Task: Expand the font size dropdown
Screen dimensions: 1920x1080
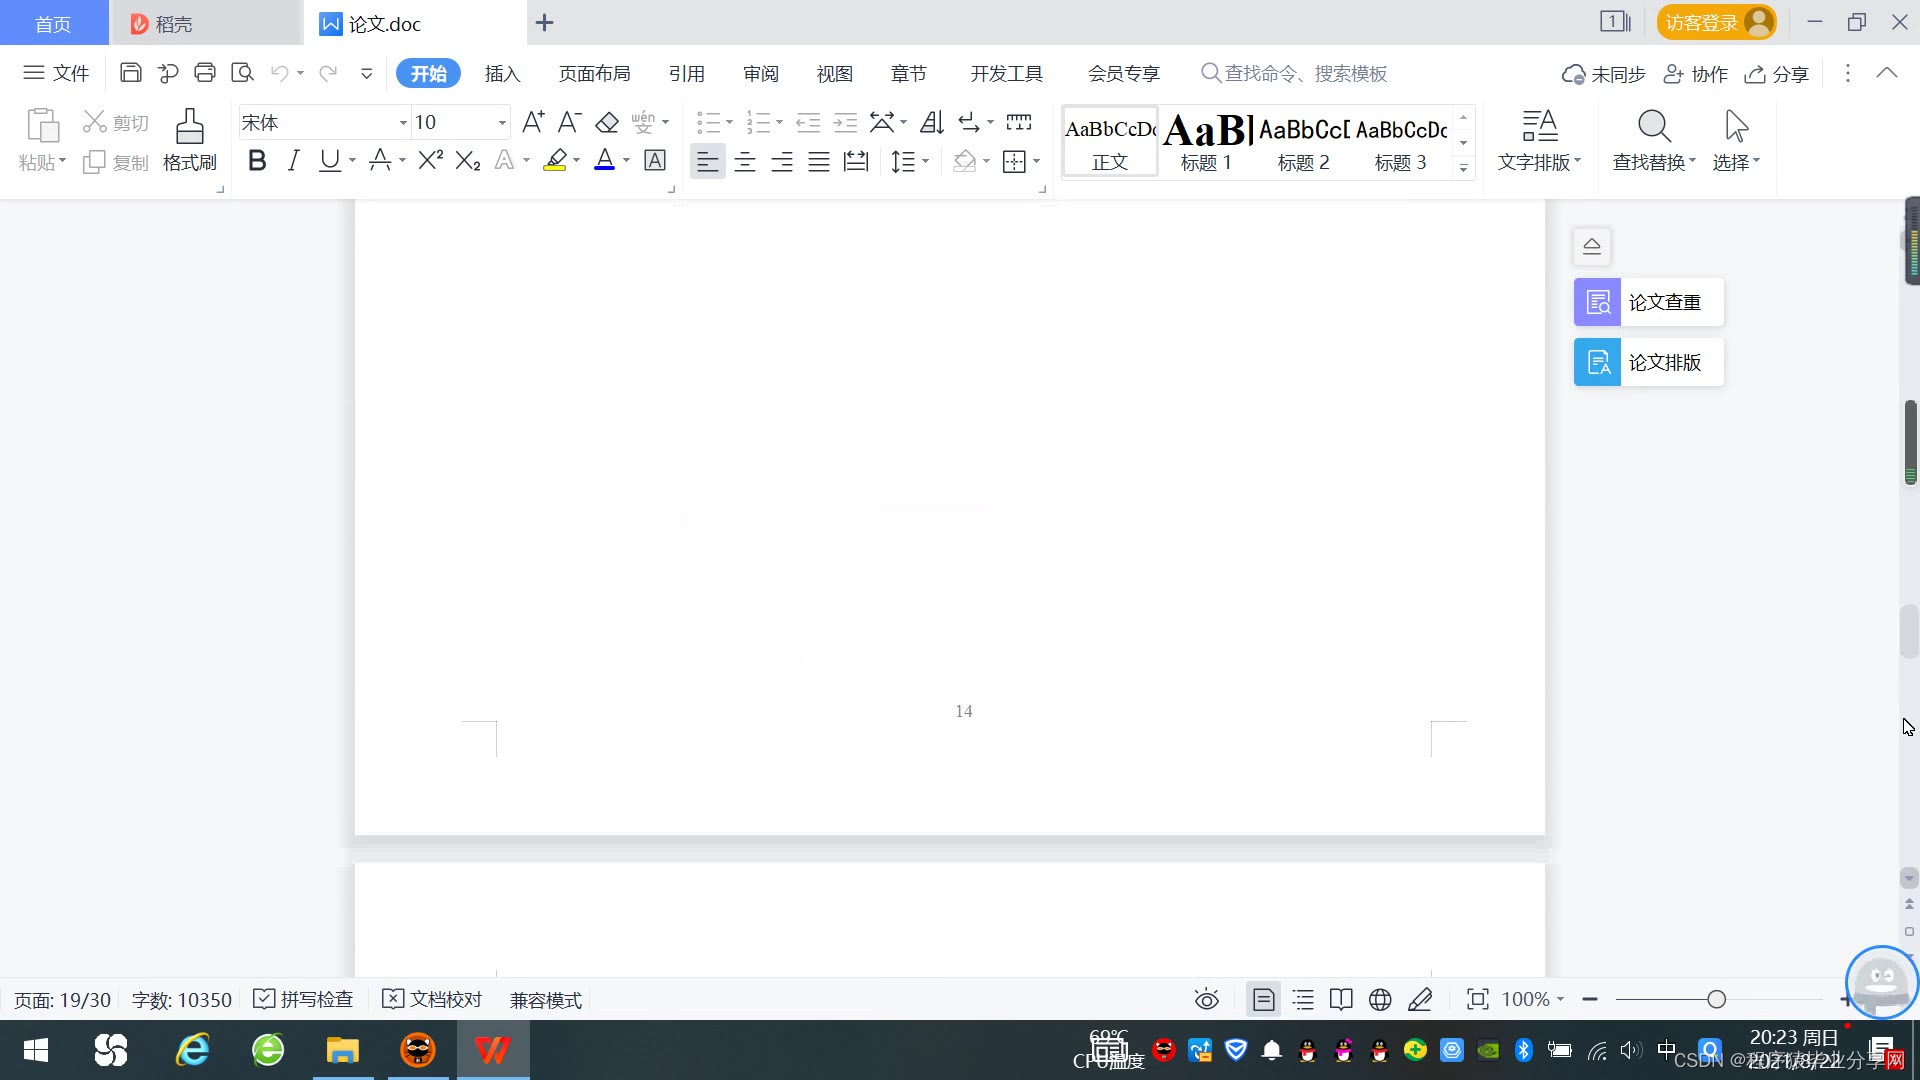Action: (x=502, y=123)
